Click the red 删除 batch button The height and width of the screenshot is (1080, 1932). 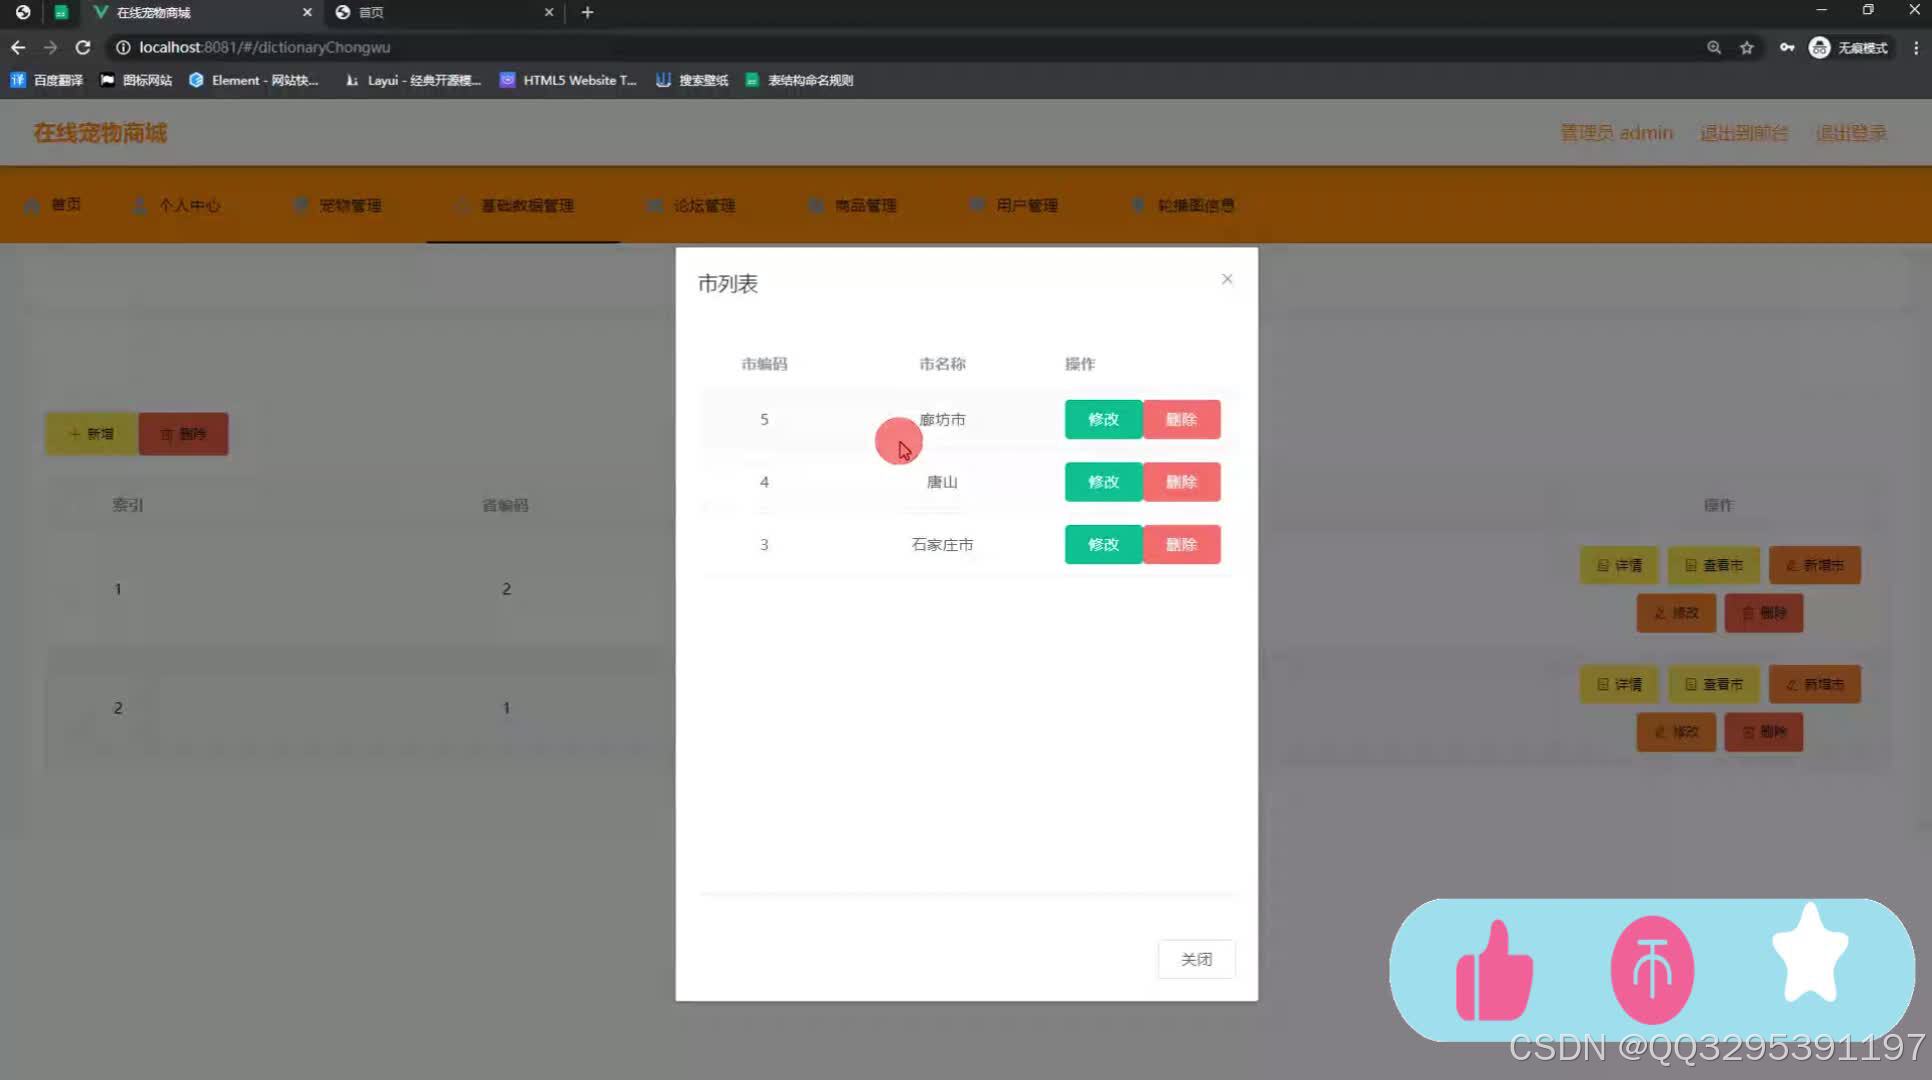(x=183, y=434)
